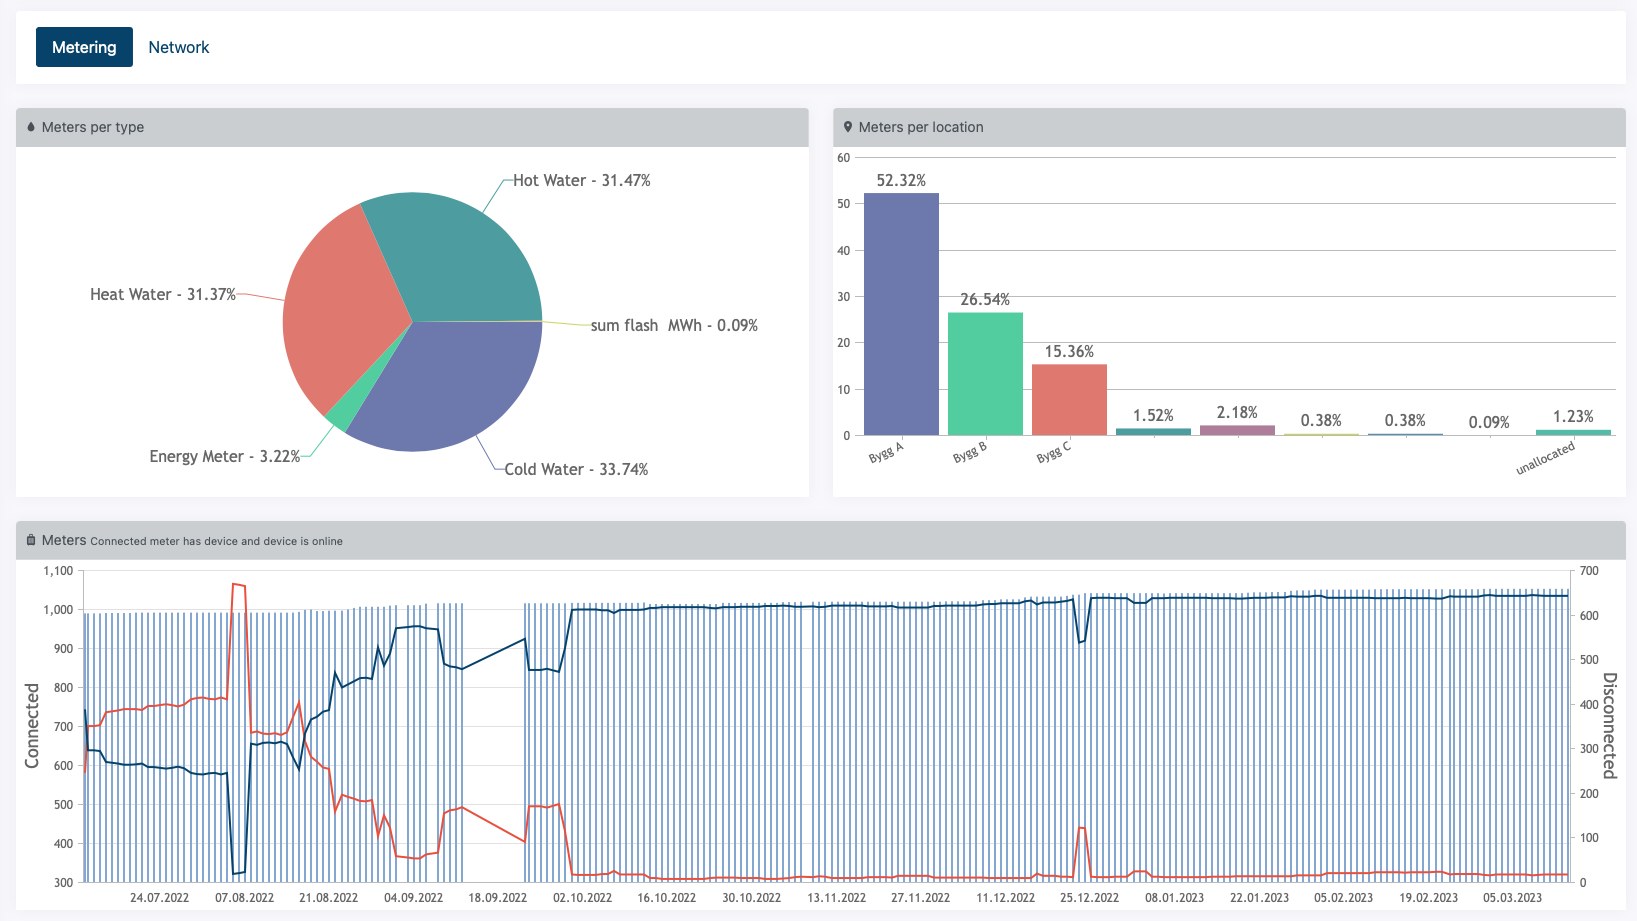Click the Bygg B axis label
Image resolution: width=1637 pixels, height=921 pixels.
click(970, 452)
